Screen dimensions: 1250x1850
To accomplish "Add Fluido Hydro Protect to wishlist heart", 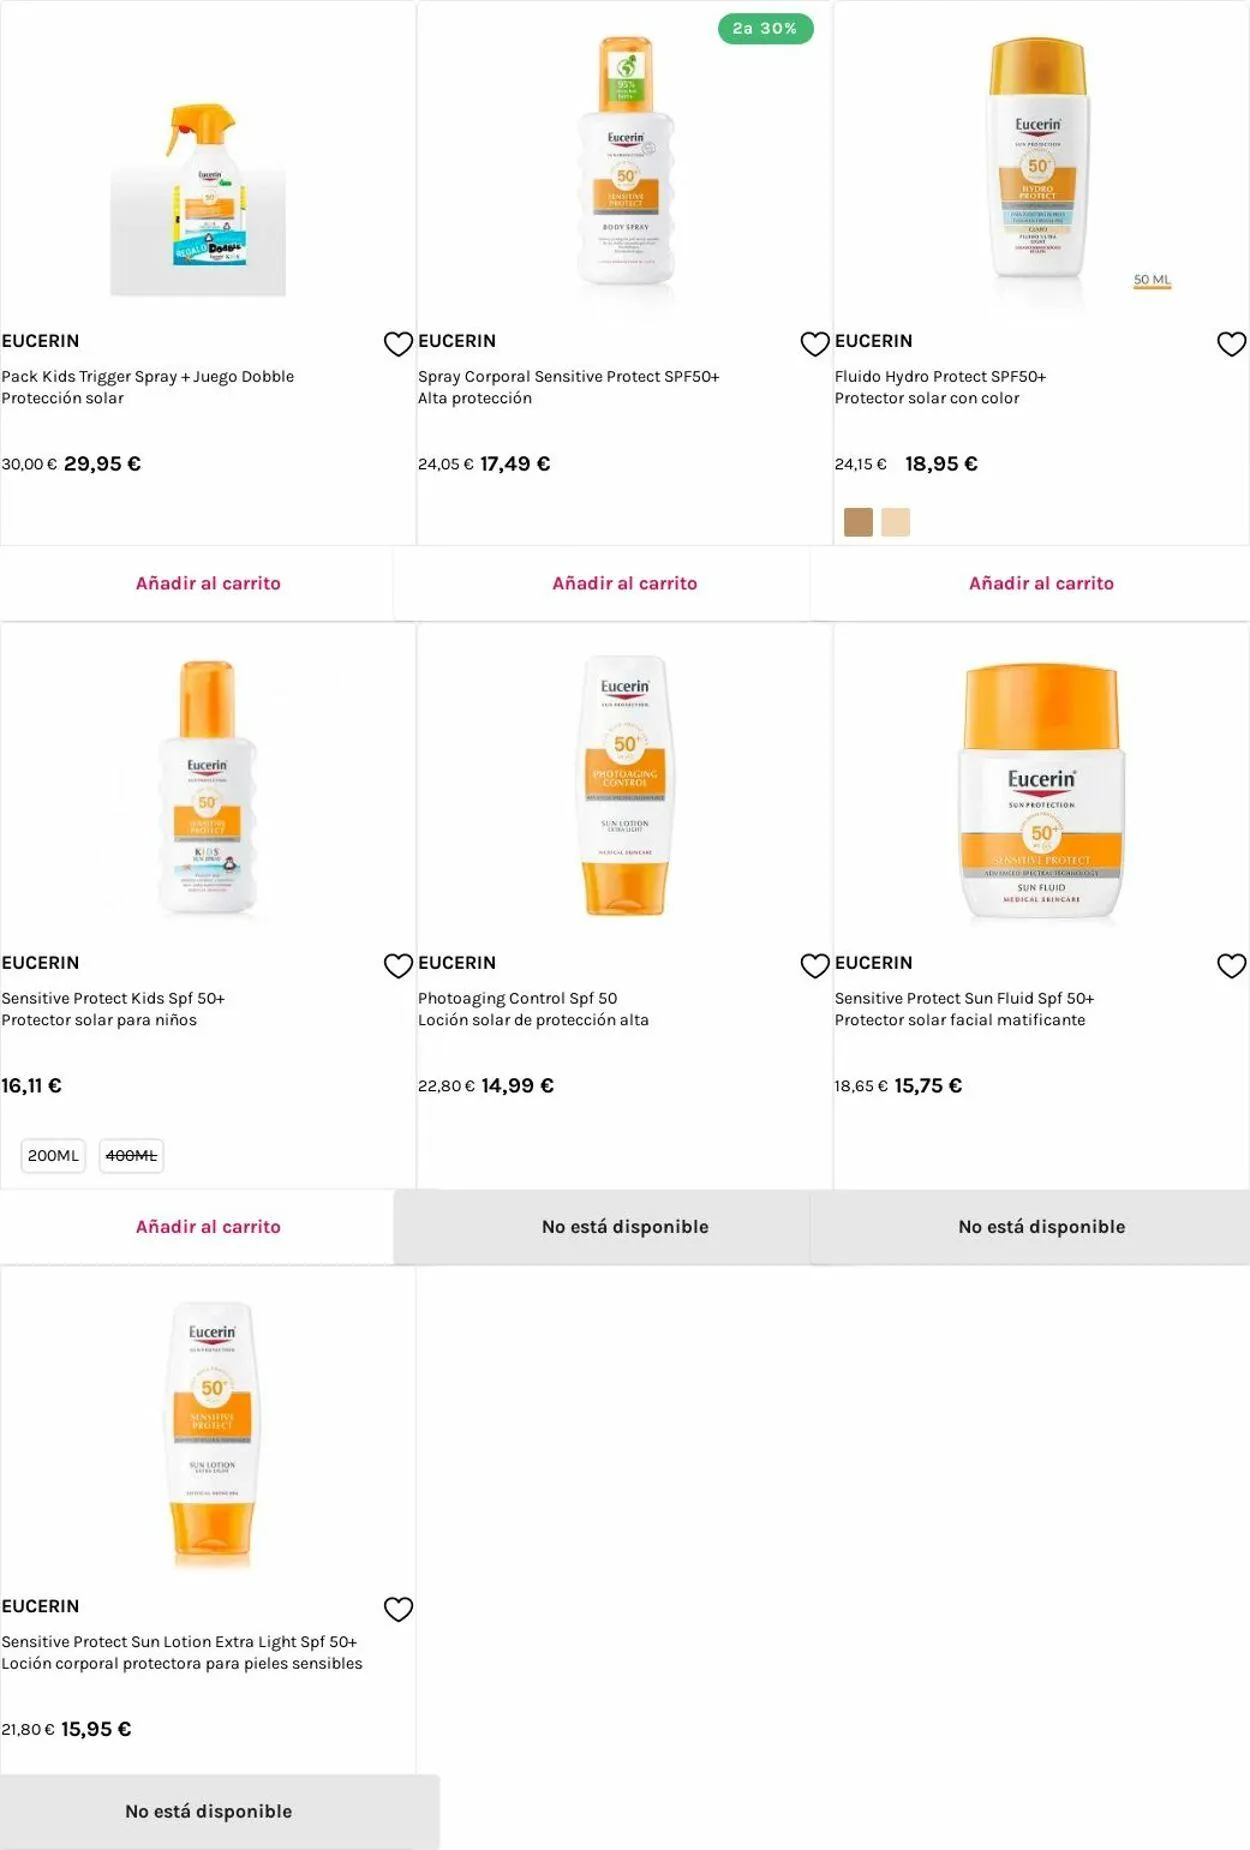I will [1231, 344].
